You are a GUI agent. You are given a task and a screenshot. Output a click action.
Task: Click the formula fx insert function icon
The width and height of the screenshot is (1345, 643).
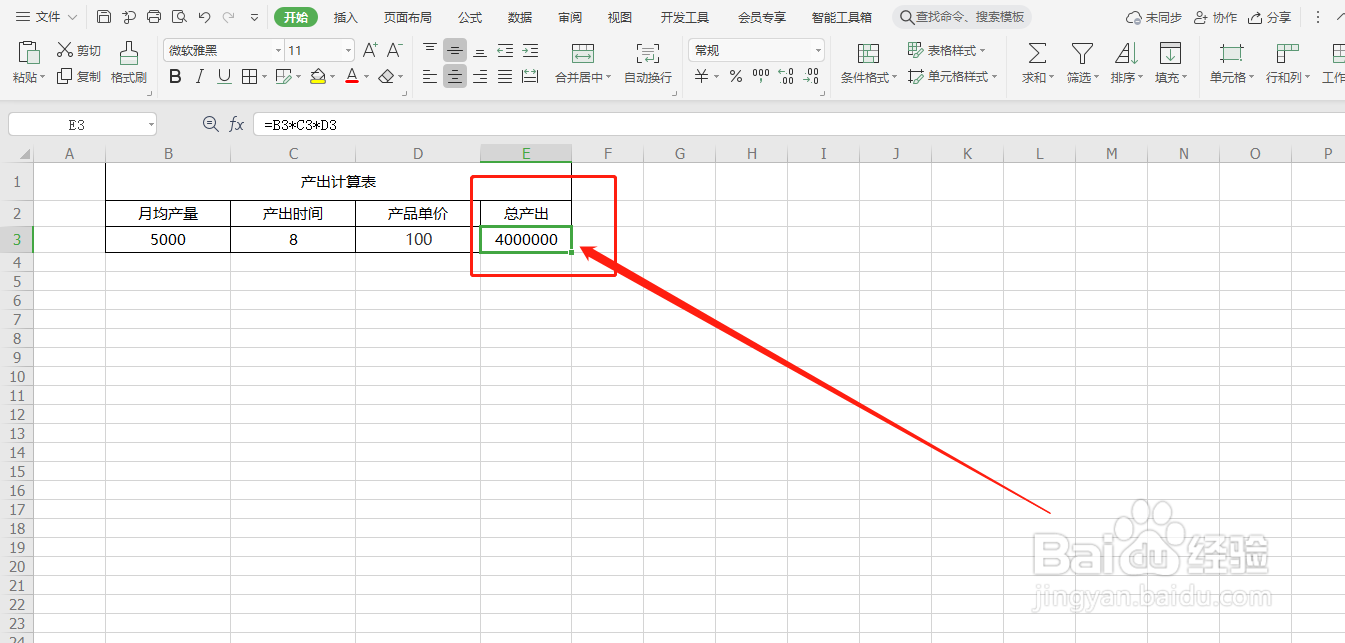tap(237, 124)
